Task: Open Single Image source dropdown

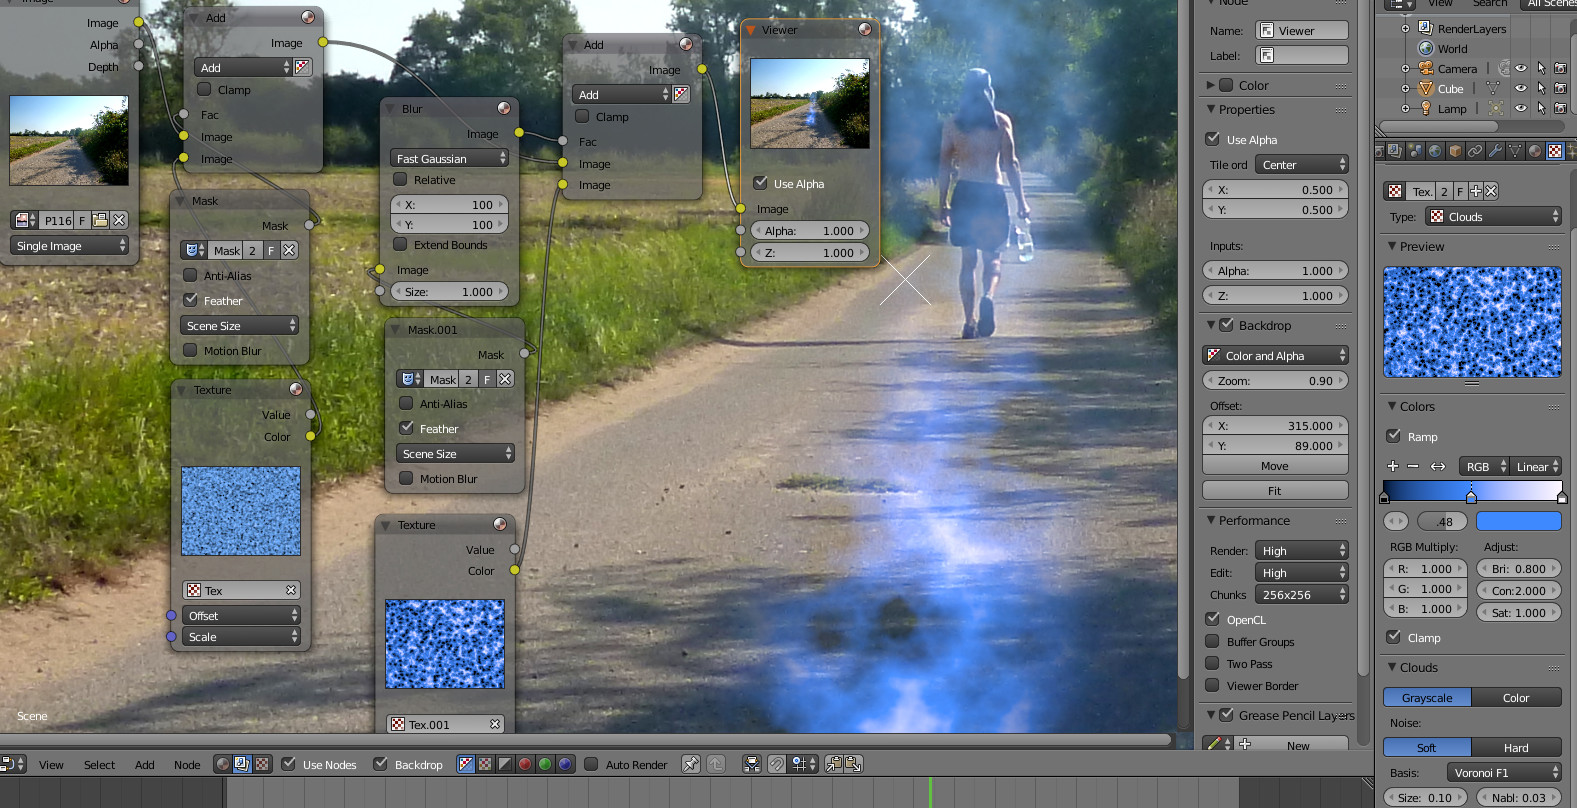Action: pyautogui.click(x=70, y=245)
